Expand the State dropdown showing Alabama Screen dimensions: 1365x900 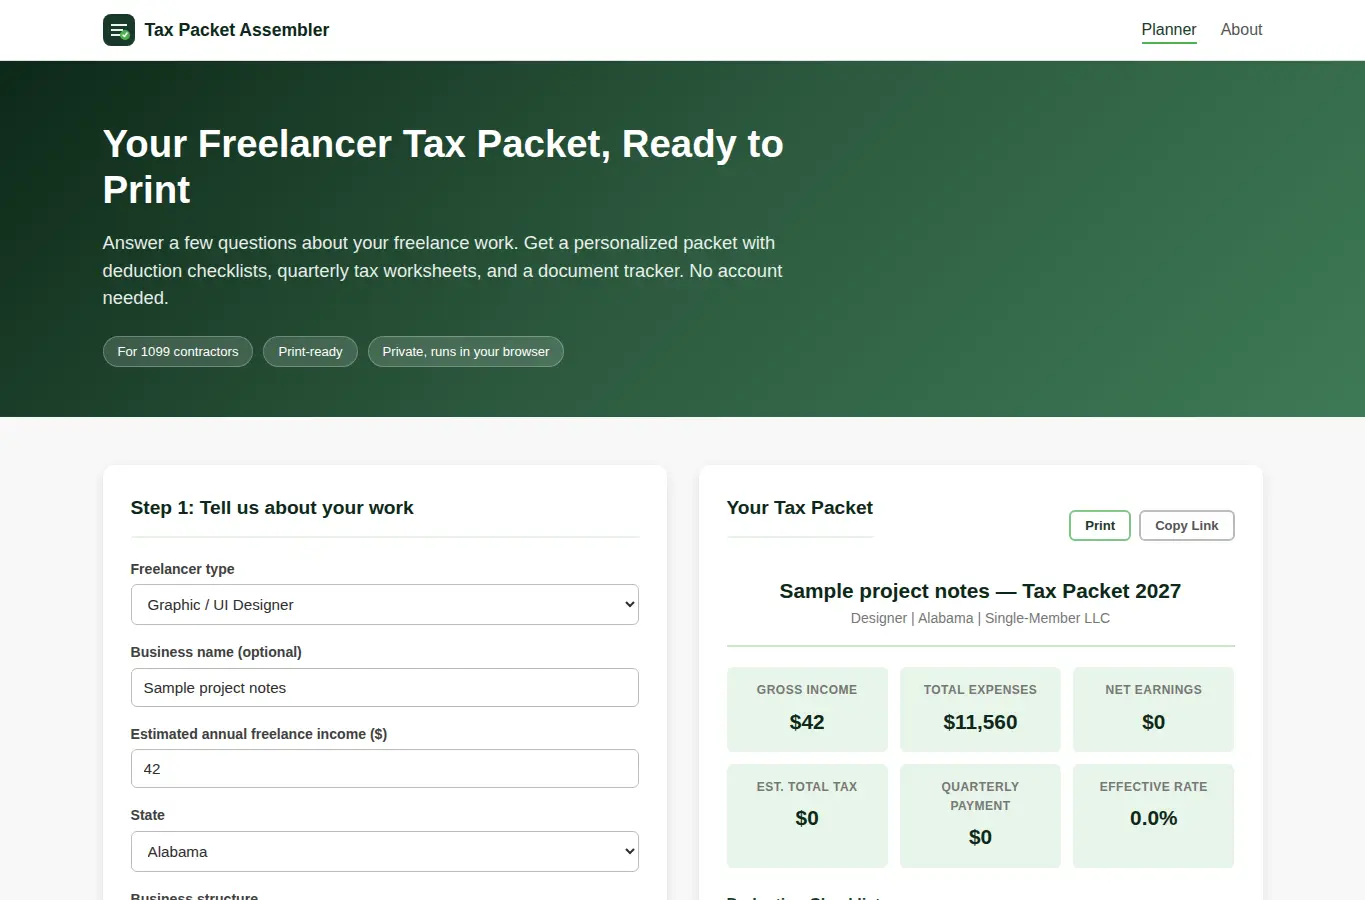[x=385, y=852]
